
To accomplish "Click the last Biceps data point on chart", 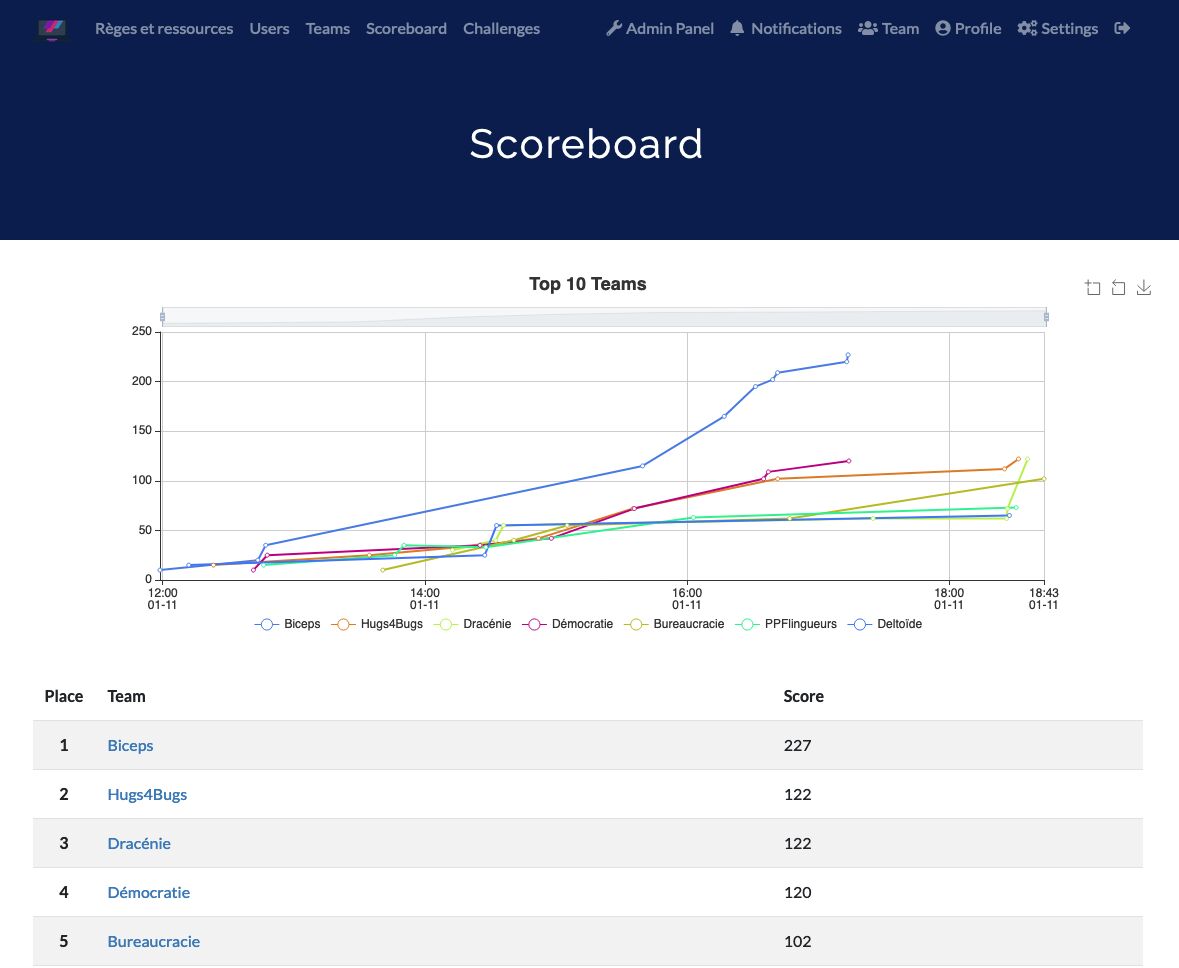I will (x=848, y=355).
